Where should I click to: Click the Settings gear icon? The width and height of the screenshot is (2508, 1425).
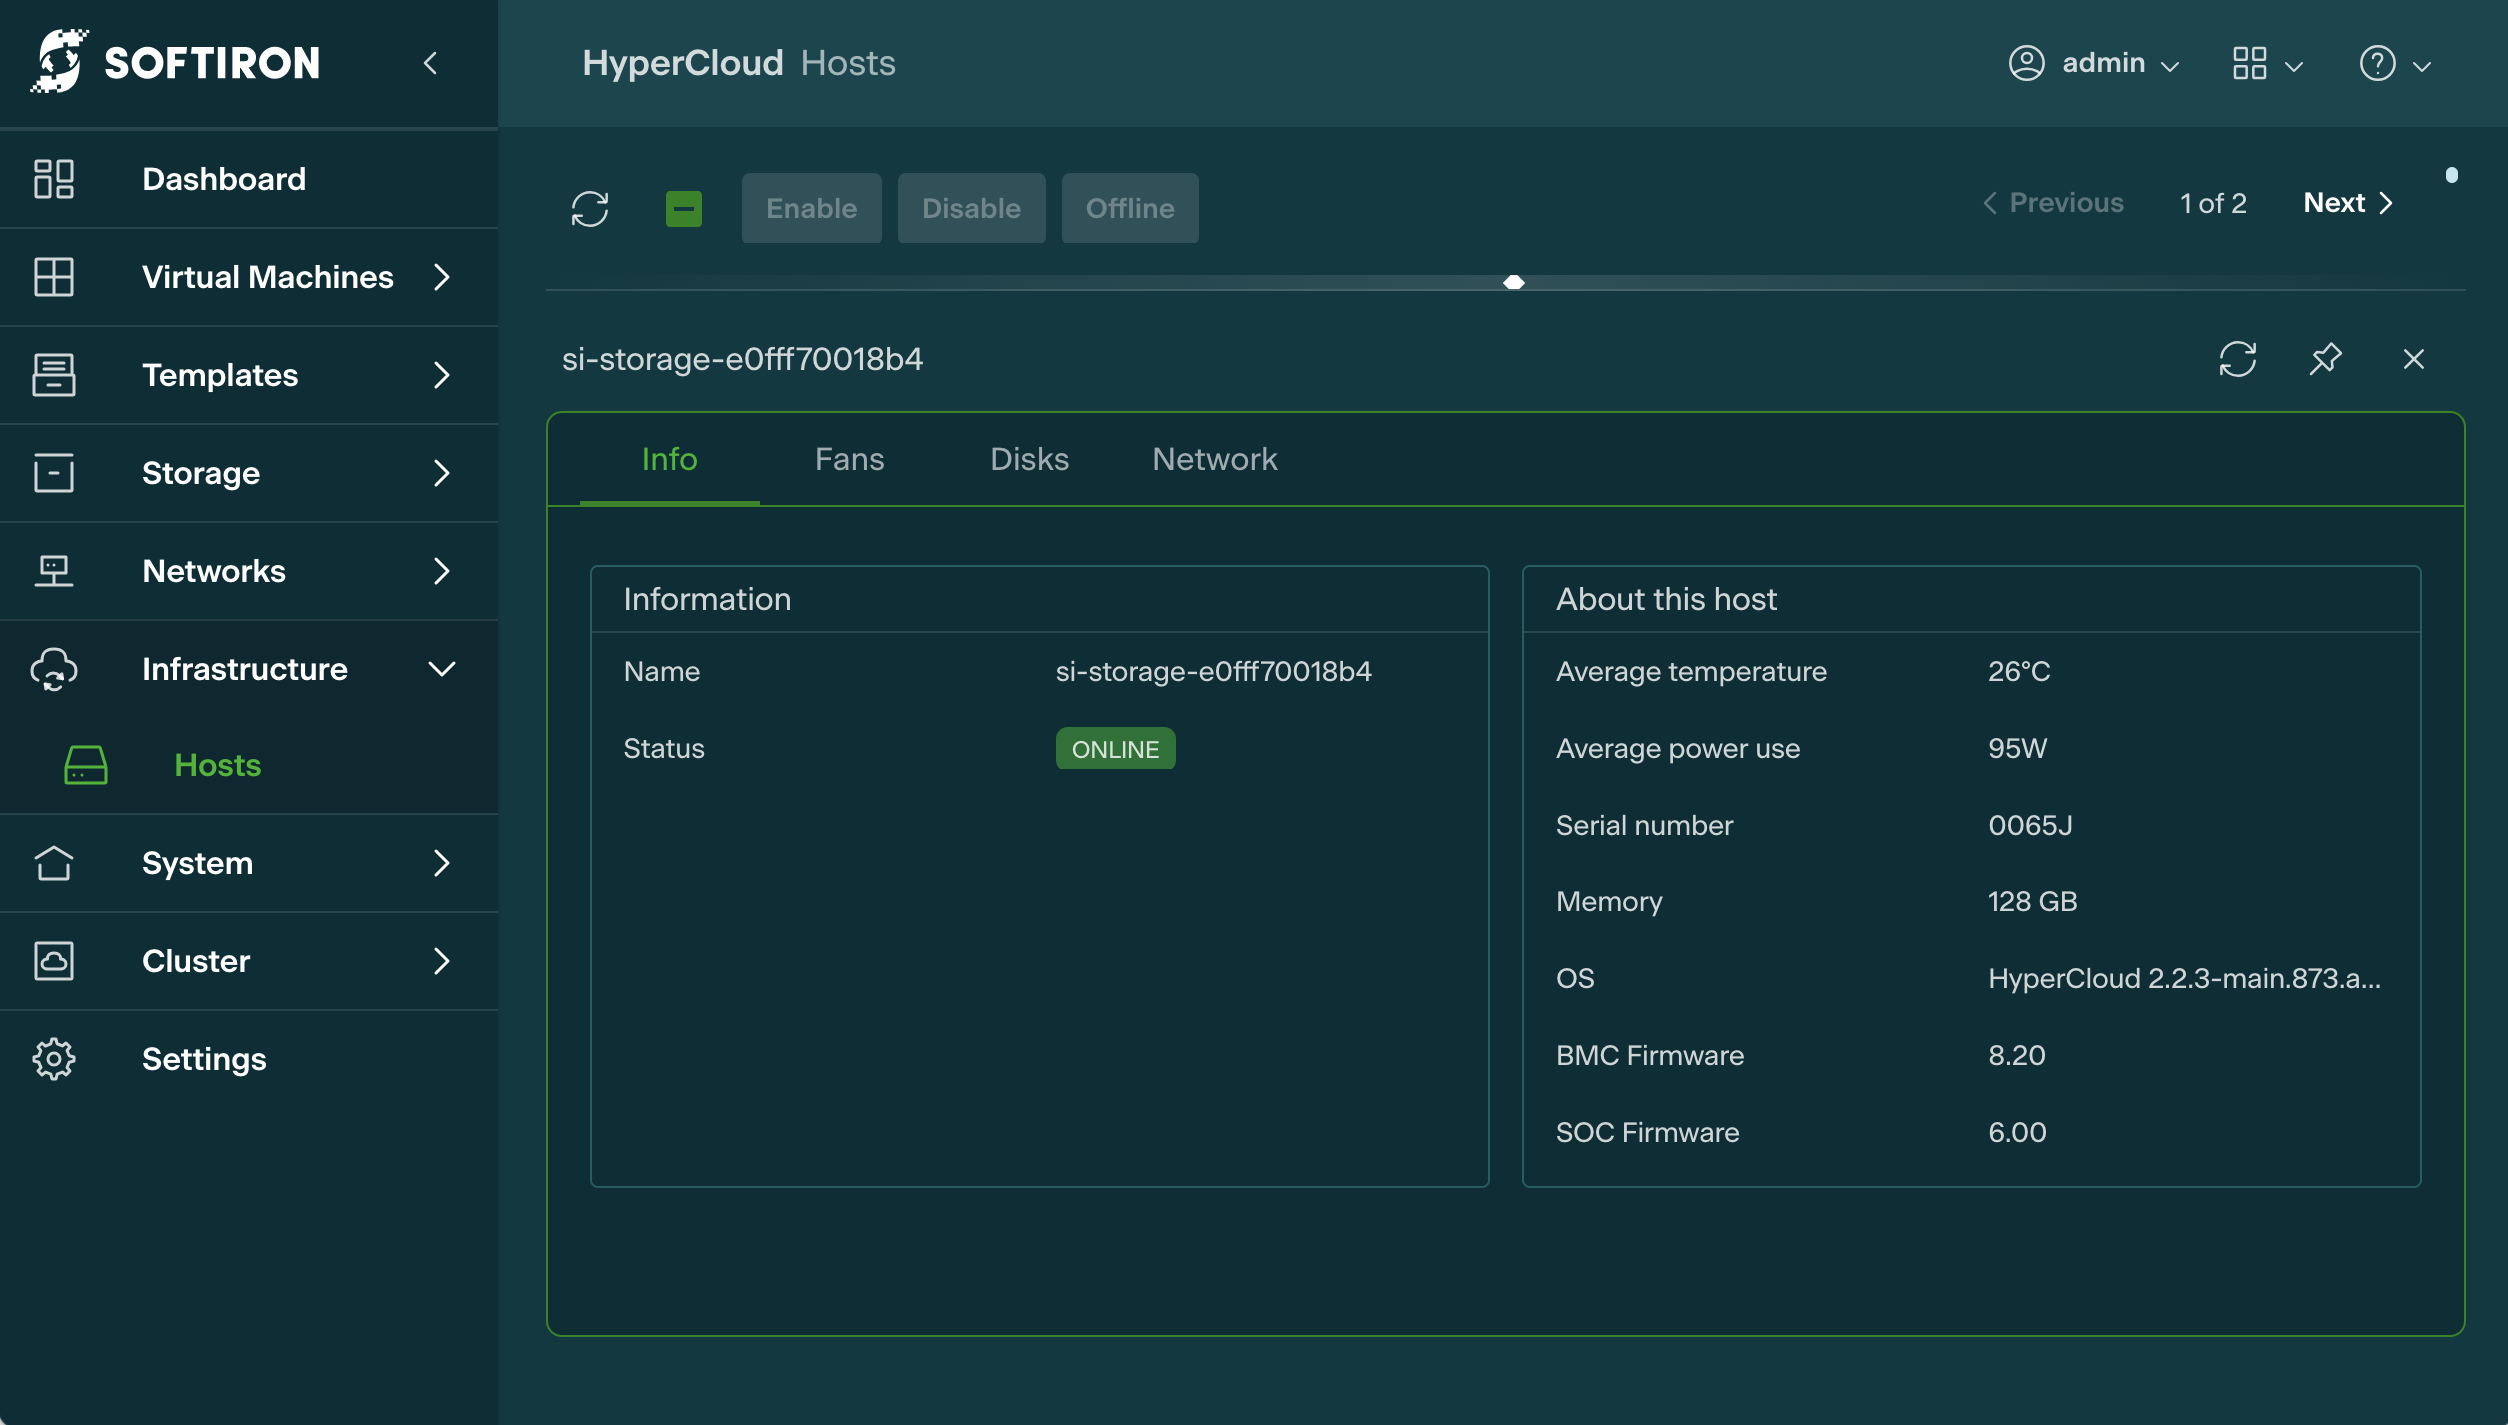pos(54,1059)
